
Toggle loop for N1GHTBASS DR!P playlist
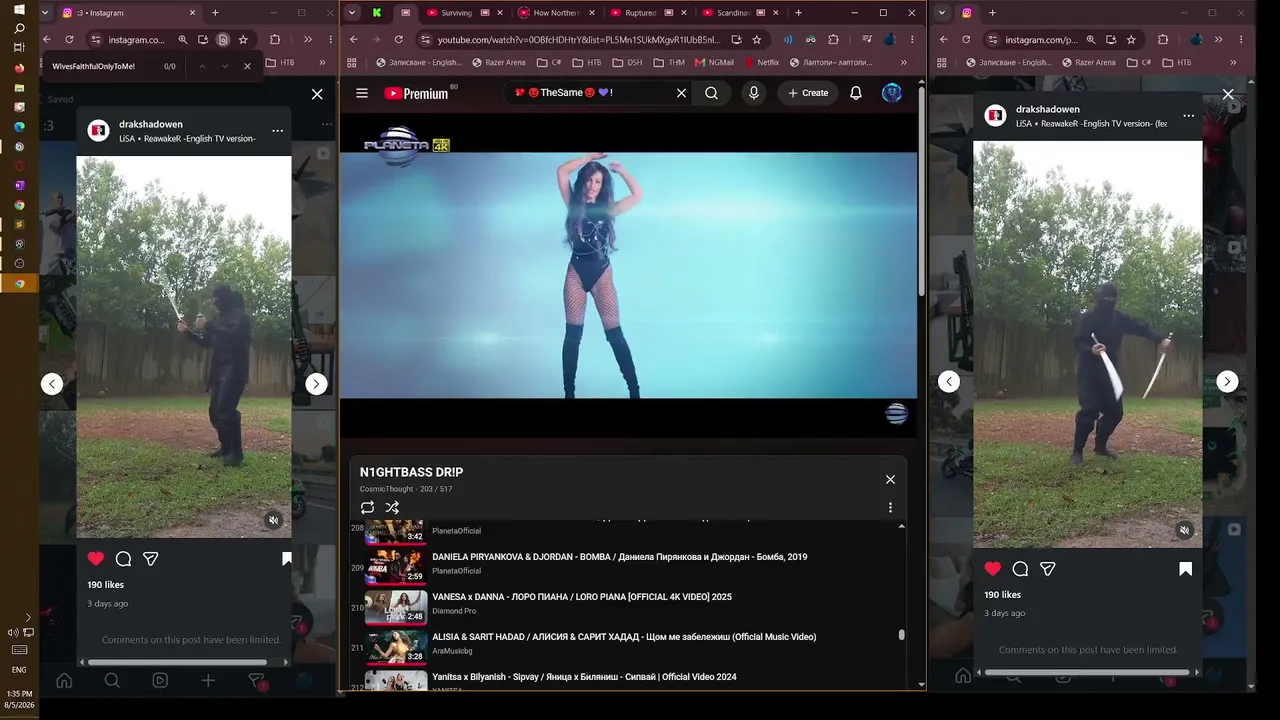(x=367, y=508)
